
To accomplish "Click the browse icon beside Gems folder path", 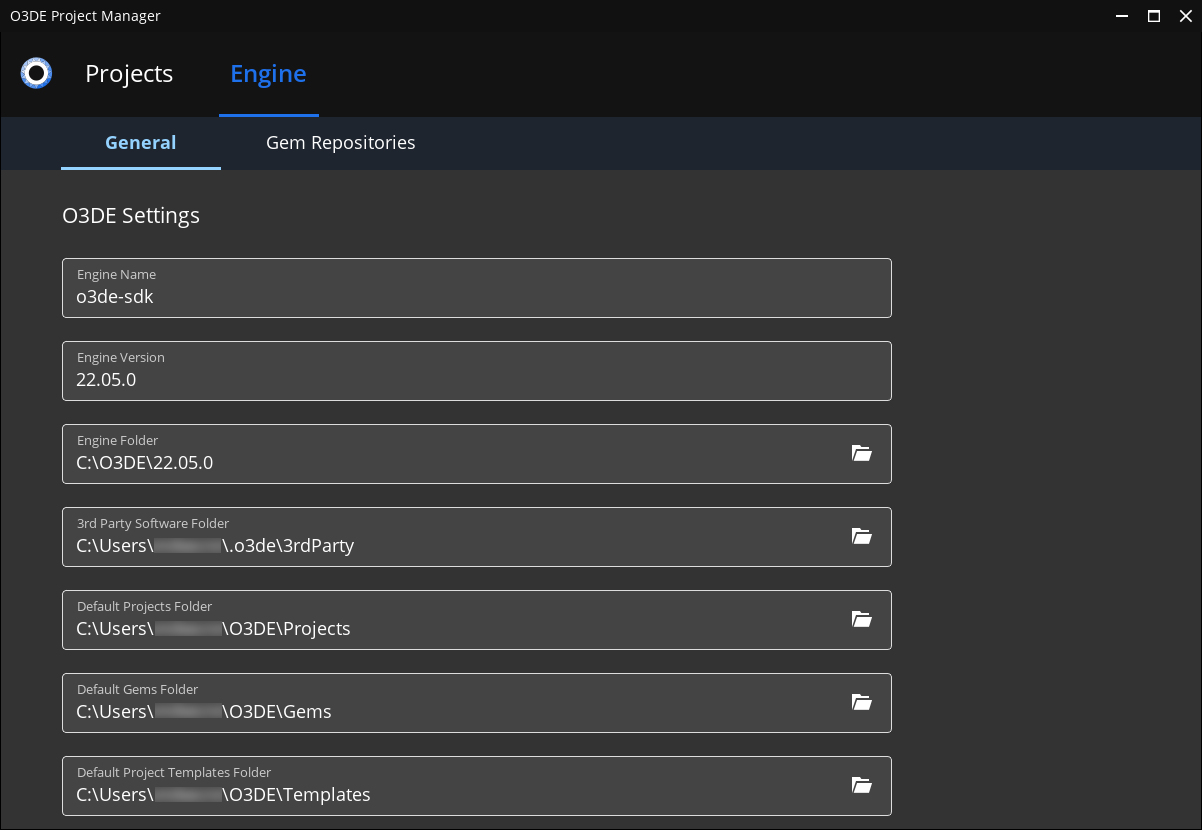I will tap(862, 702).
